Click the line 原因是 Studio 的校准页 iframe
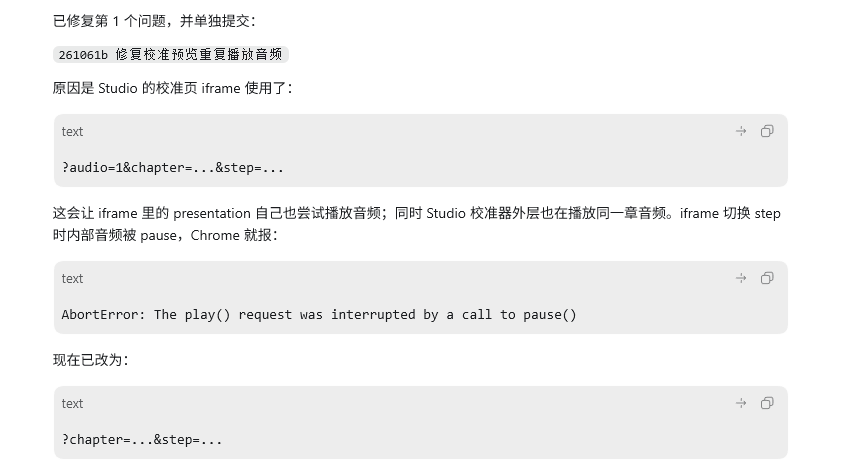This screenshot has width=855, height=463. pos(173,88)
